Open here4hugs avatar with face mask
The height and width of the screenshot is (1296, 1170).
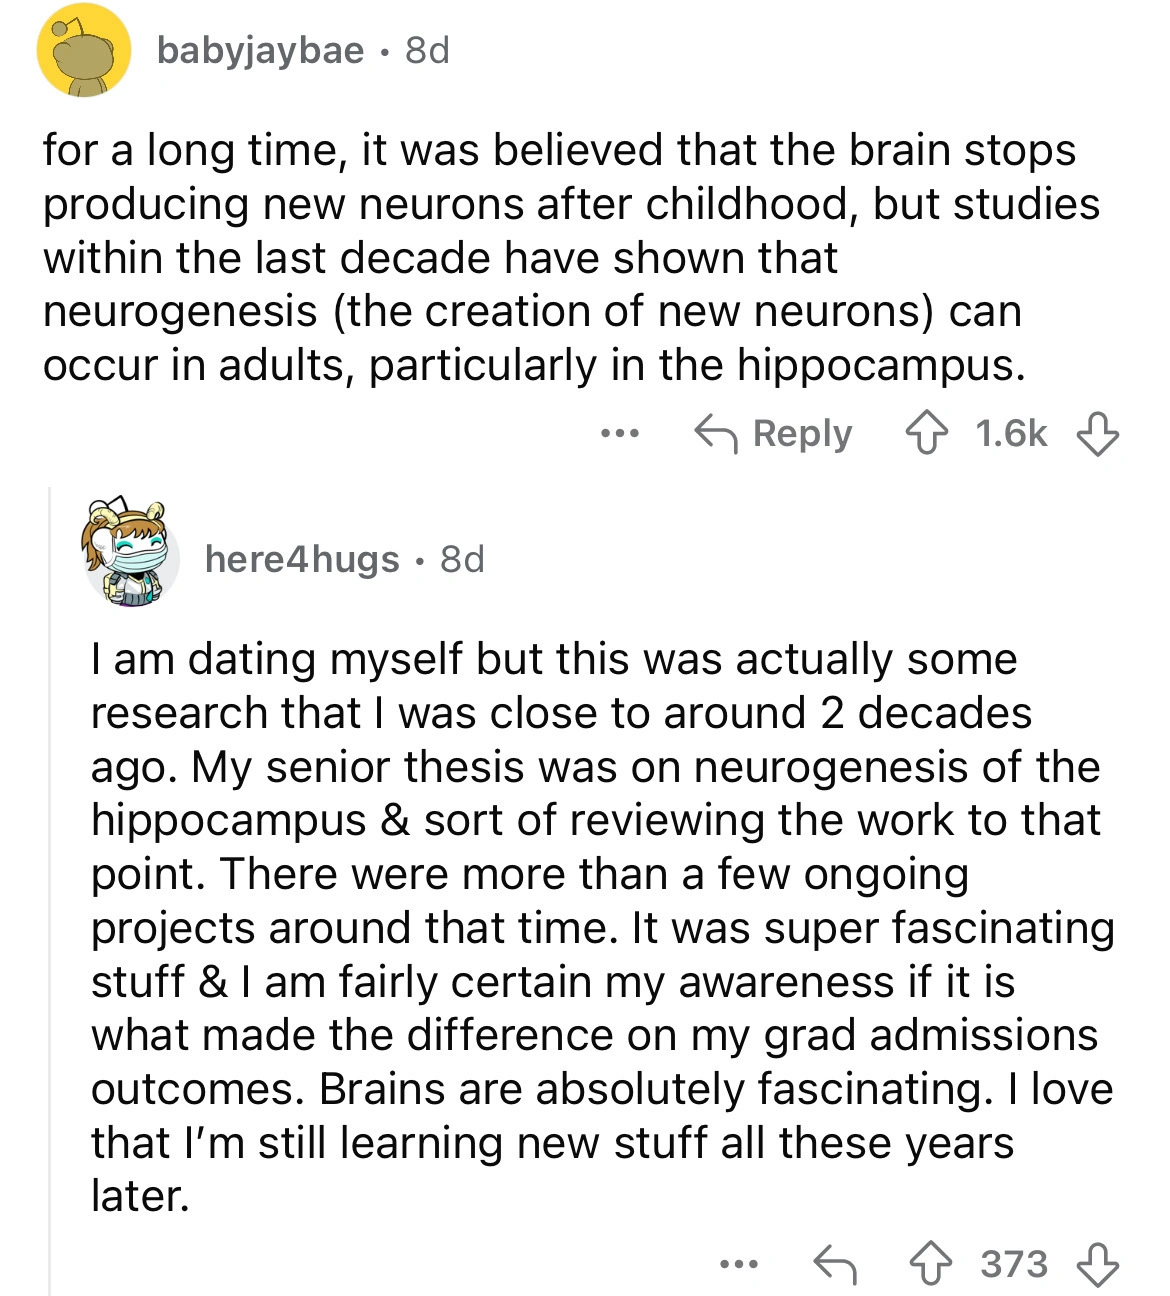[130, 554]
